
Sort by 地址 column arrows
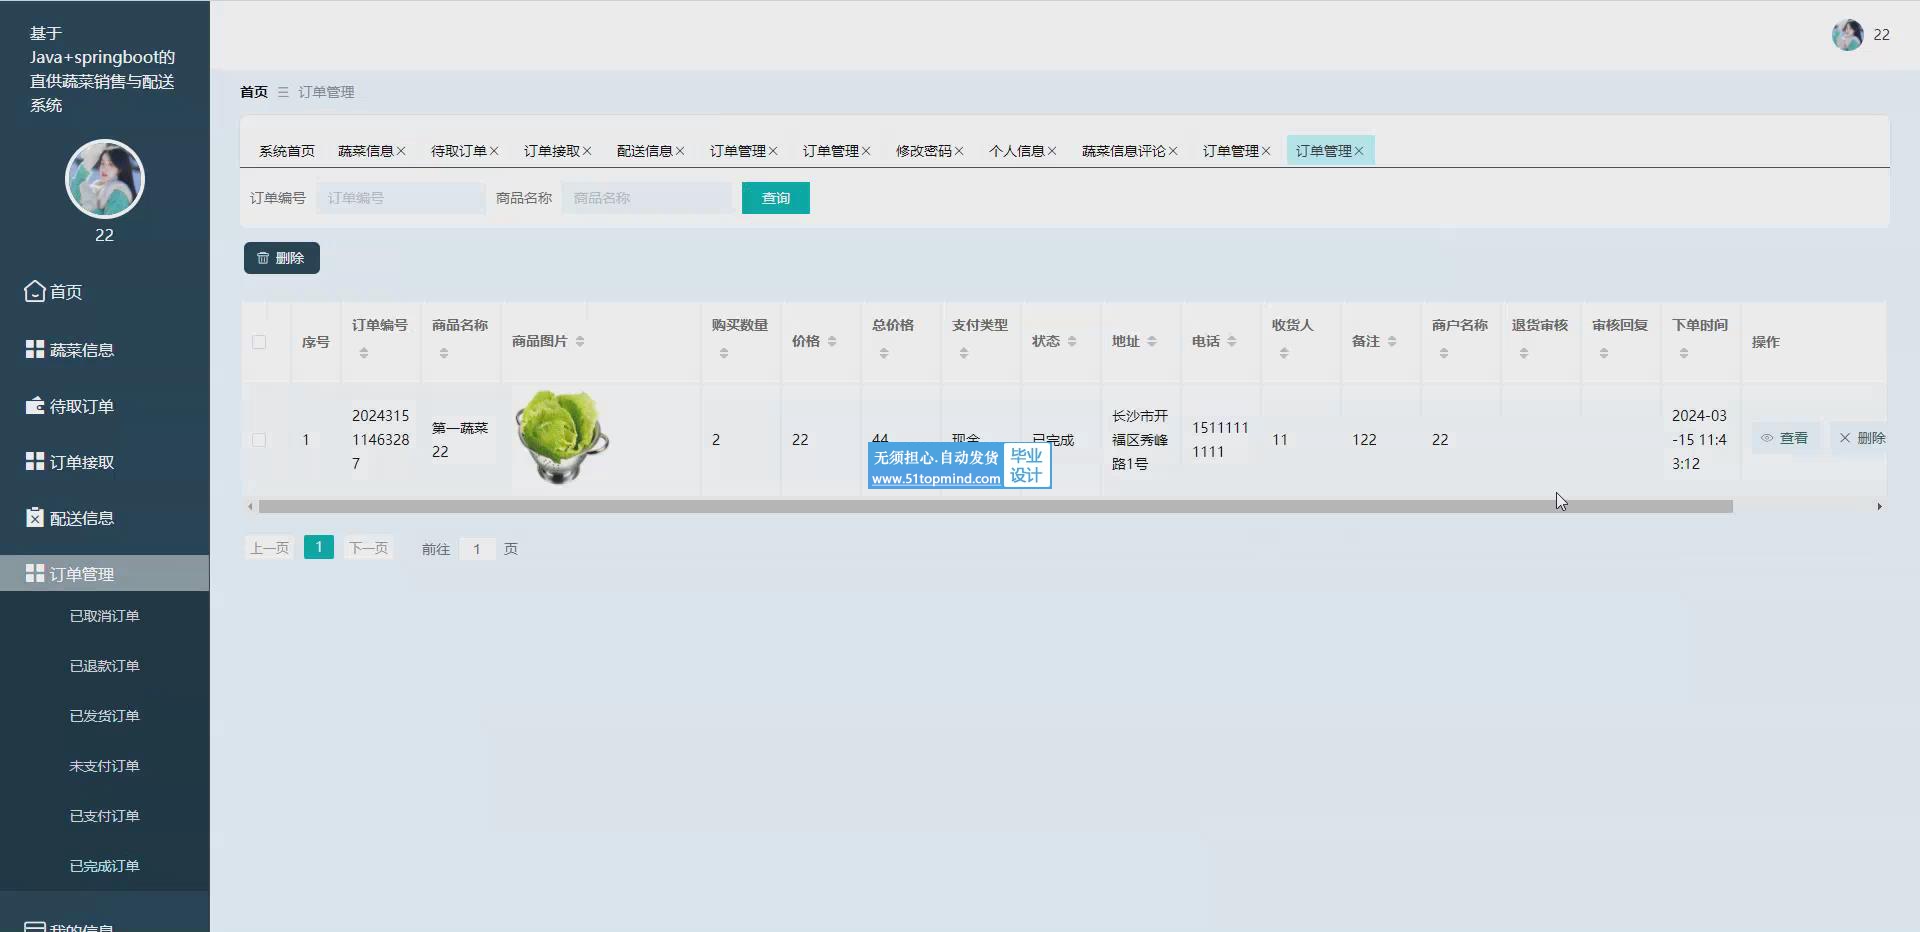click(1152, 341)
